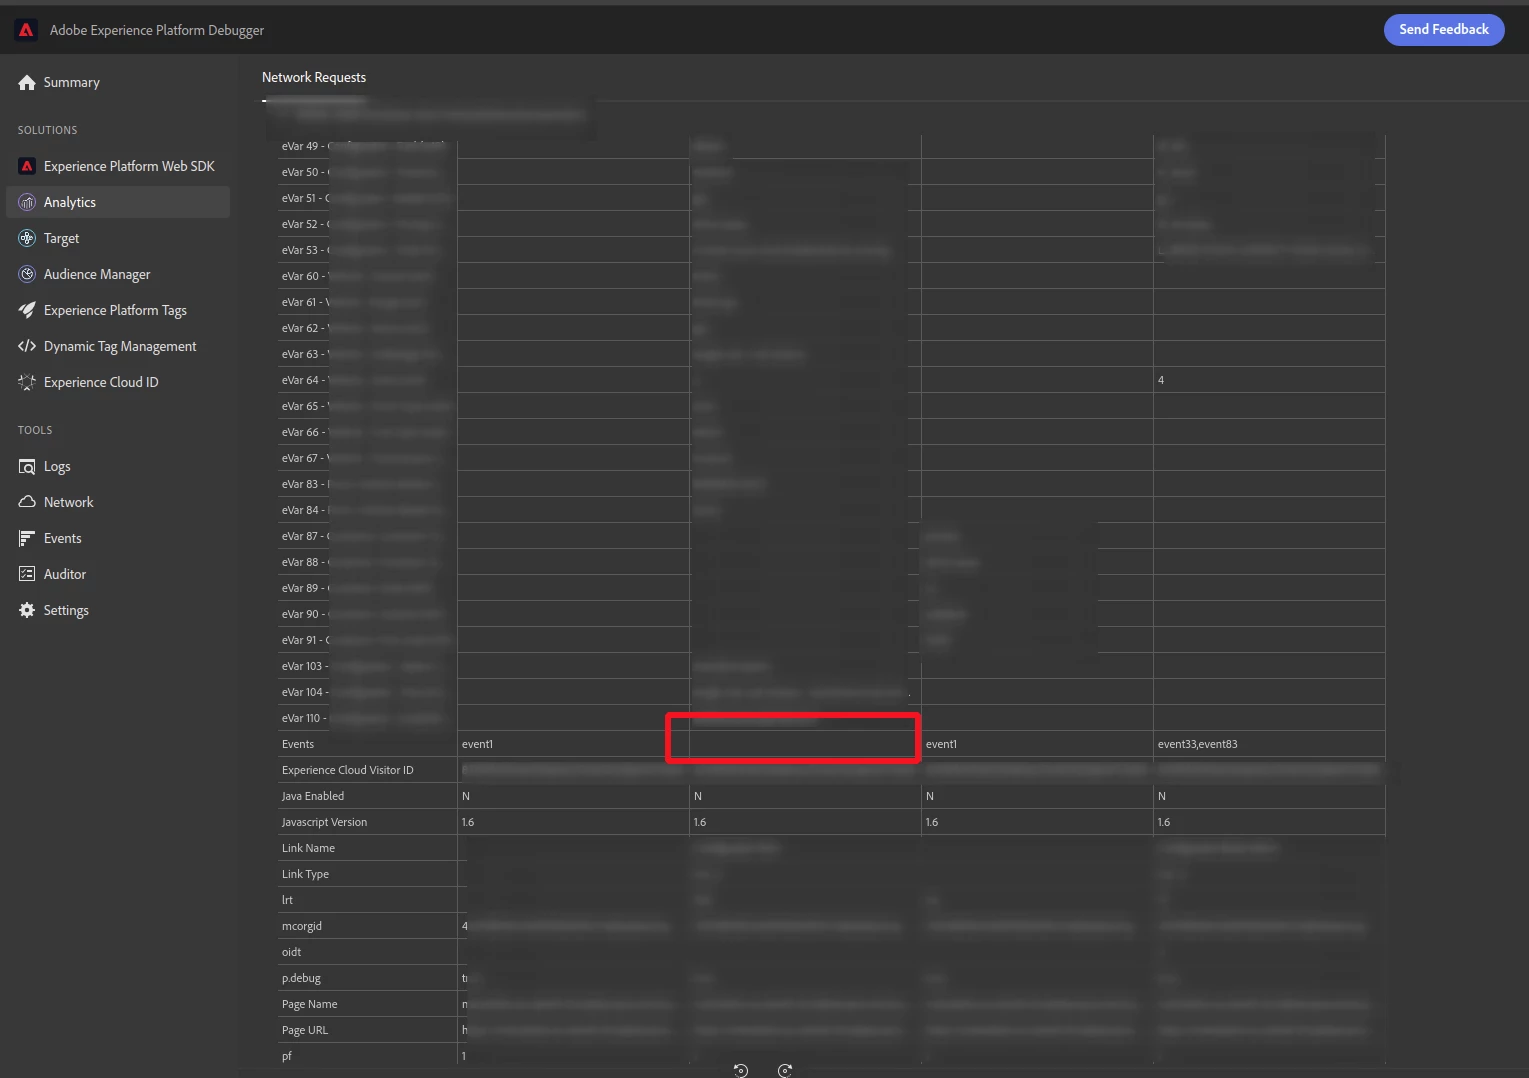Click the pf row label

(287, 1056)
